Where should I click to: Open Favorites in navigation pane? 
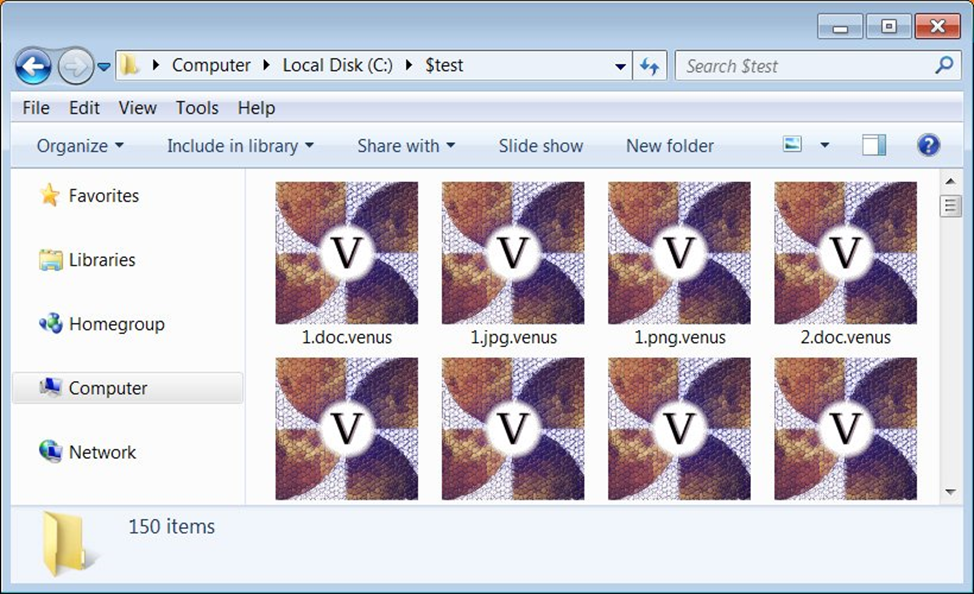coord(104,196)
